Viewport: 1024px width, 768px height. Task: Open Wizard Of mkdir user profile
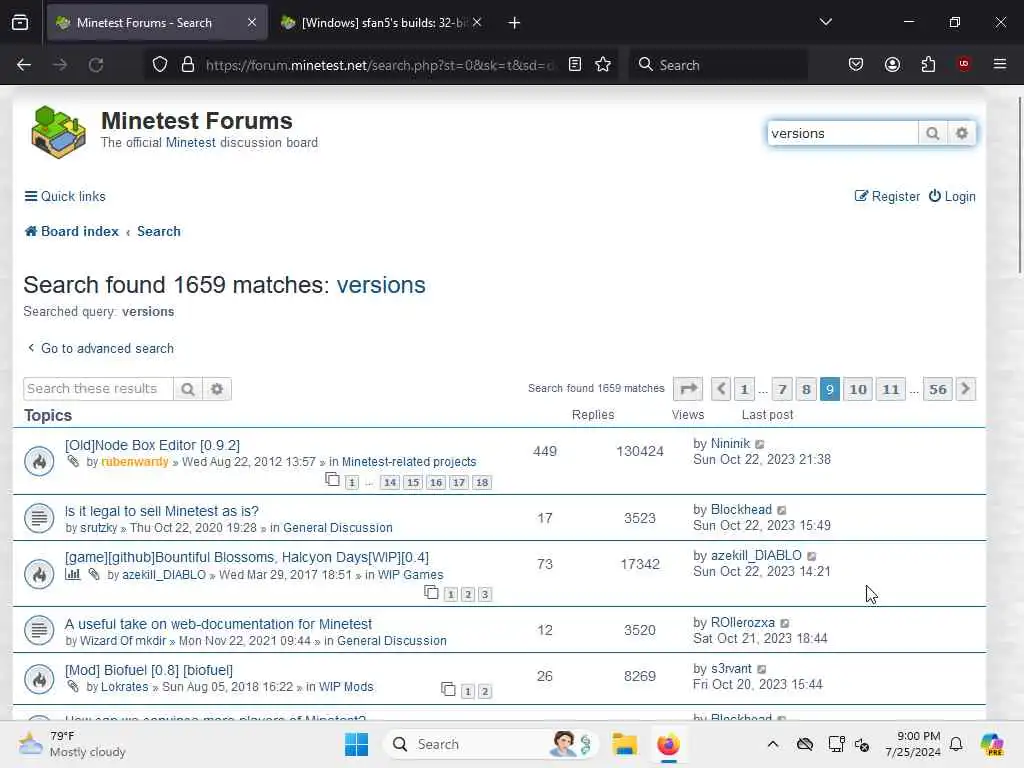pyautogui.click(x=123, y=641)
